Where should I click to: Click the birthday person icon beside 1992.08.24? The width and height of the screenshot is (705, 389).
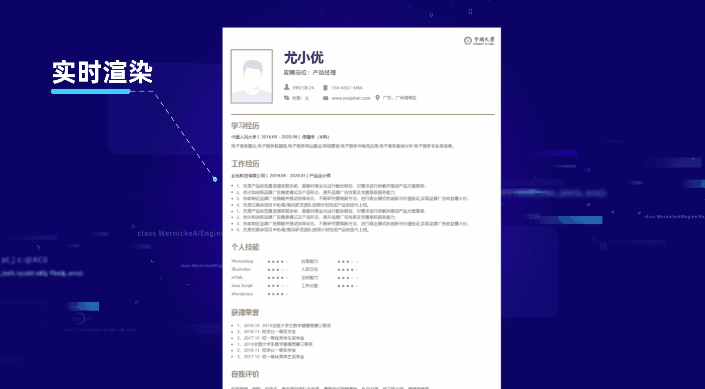[x=287, y=87]
